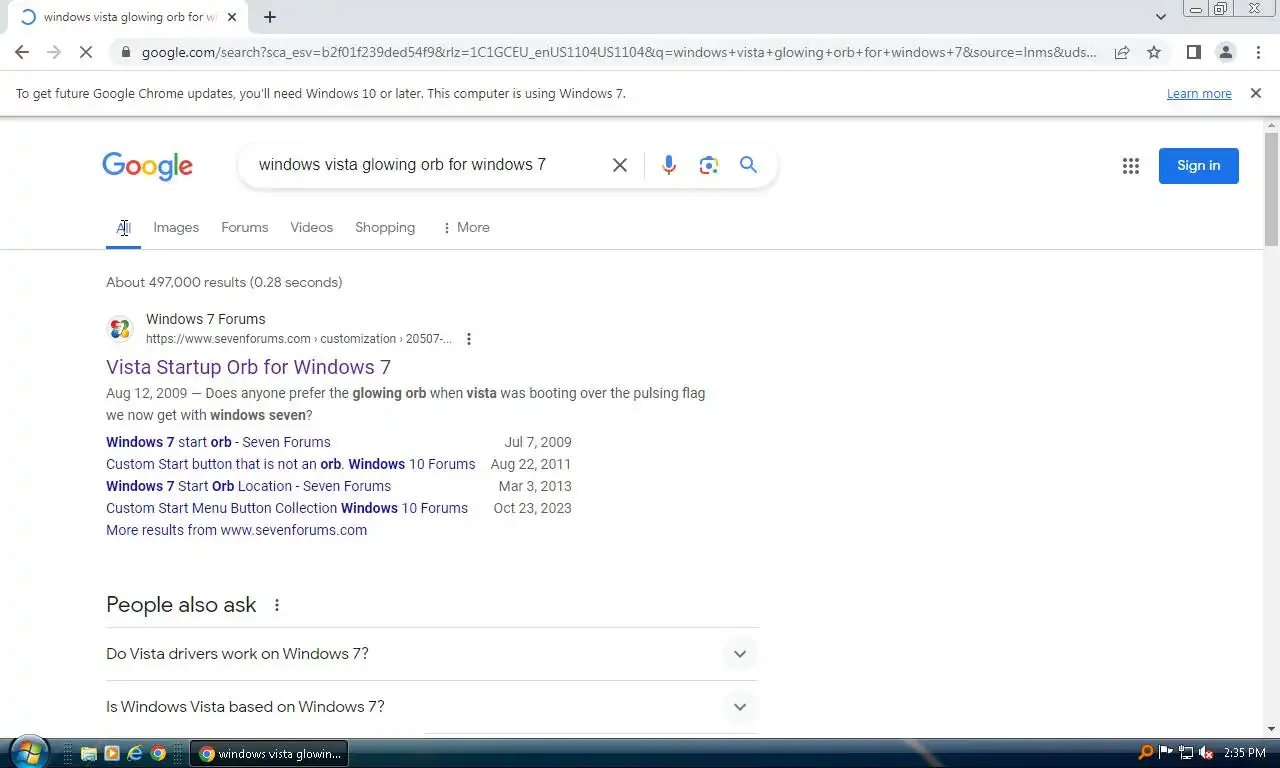Close the current browser tab
Viewport: 1280px width, 768px height.
click(232, 17)
